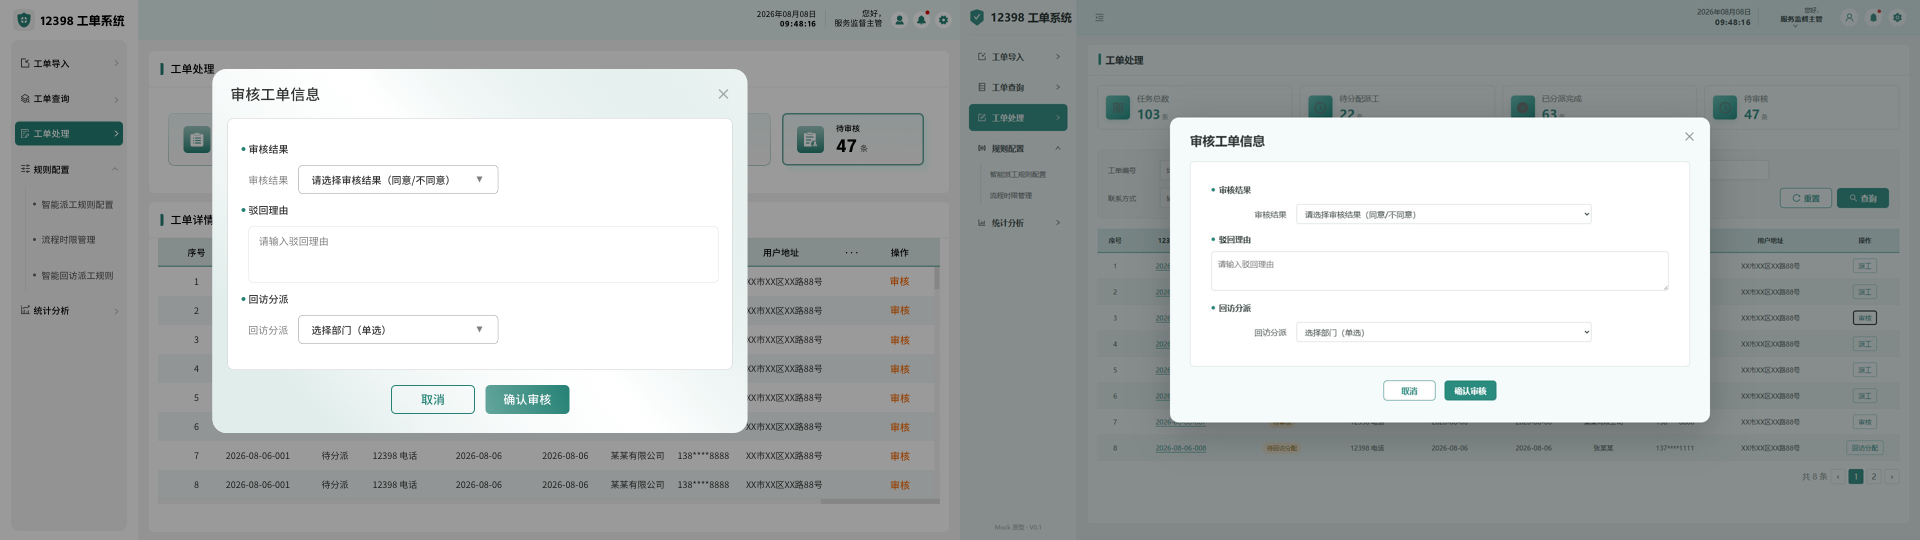Image resolution: width=1920 pixels, height=540 pixels.
Task: Click clipboard card icon in left mockup
Action: click(197, 140)
